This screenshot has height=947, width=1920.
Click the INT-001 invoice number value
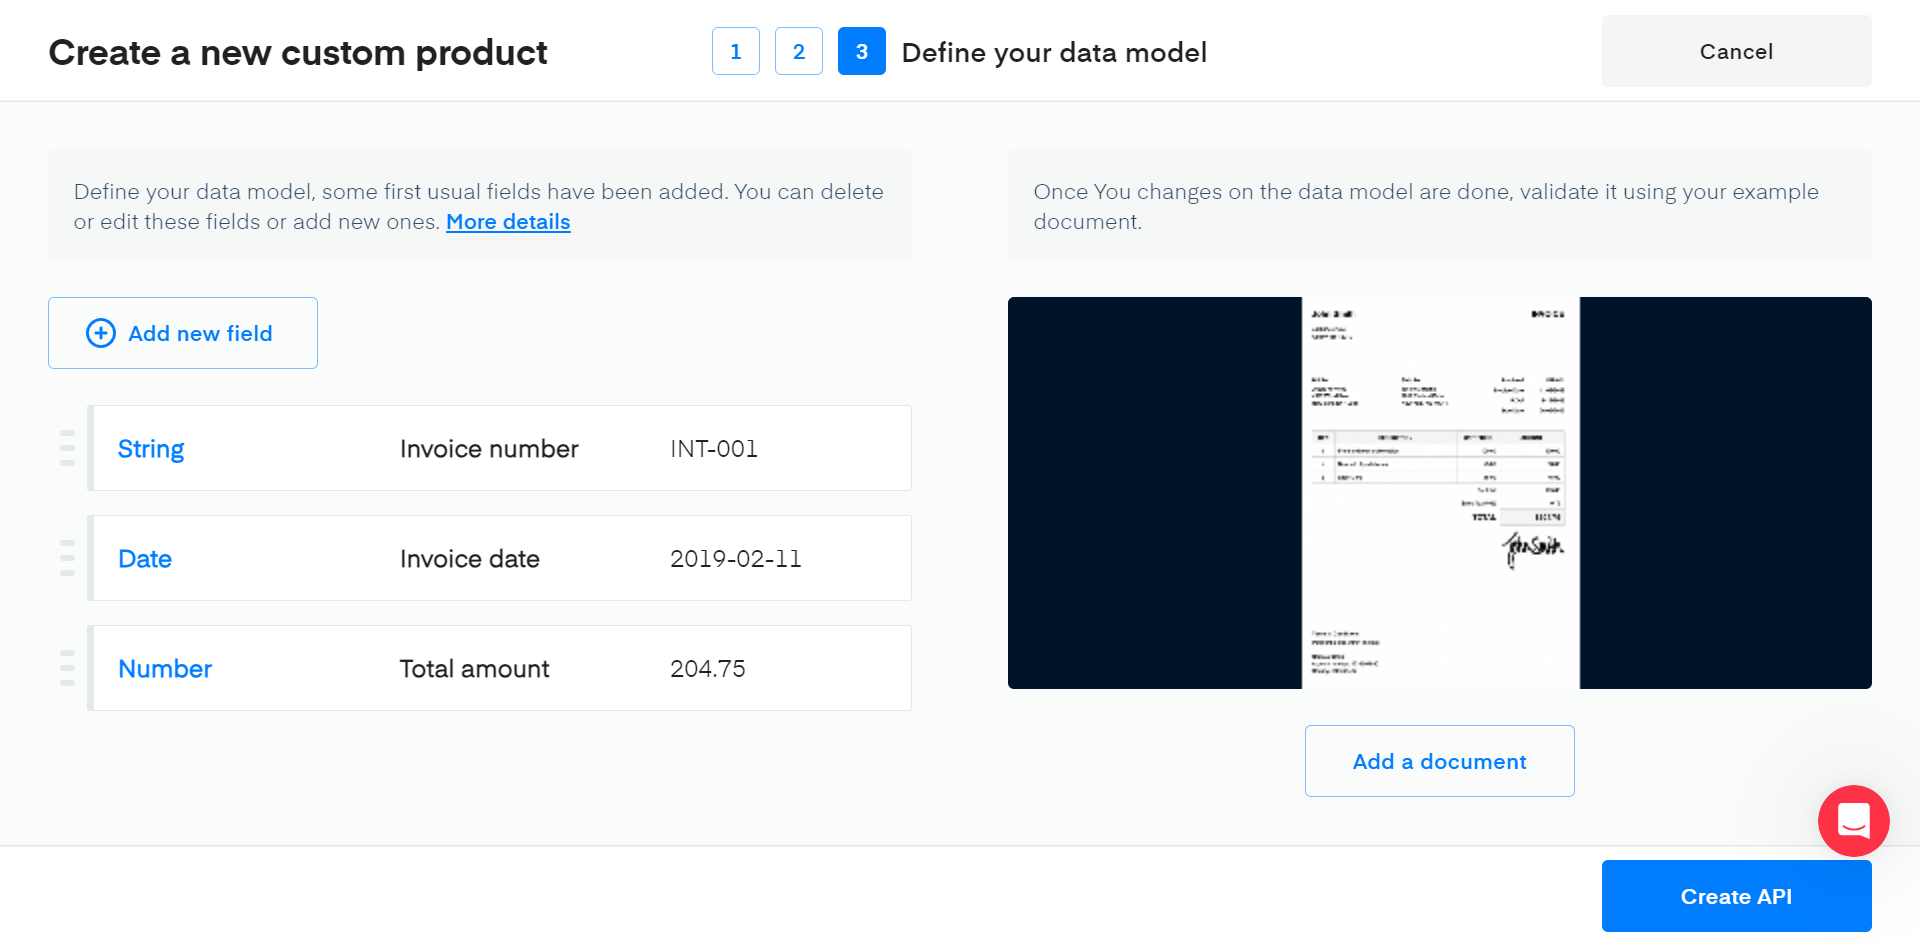714,449
